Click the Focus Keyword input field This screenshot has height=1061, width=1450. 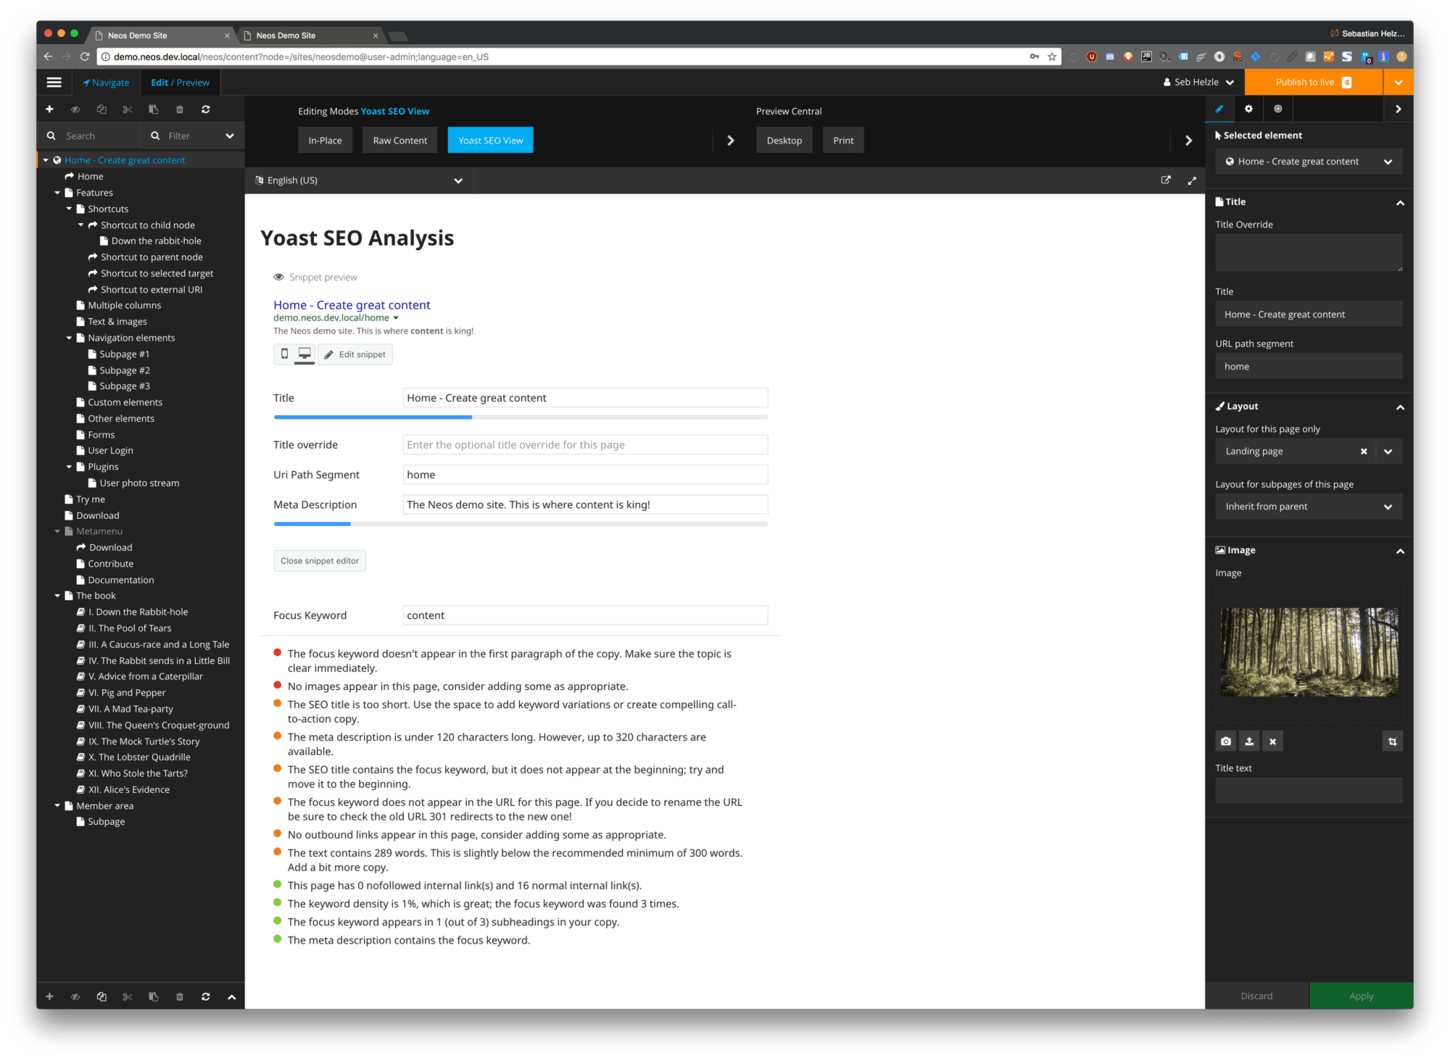point(585,615)
